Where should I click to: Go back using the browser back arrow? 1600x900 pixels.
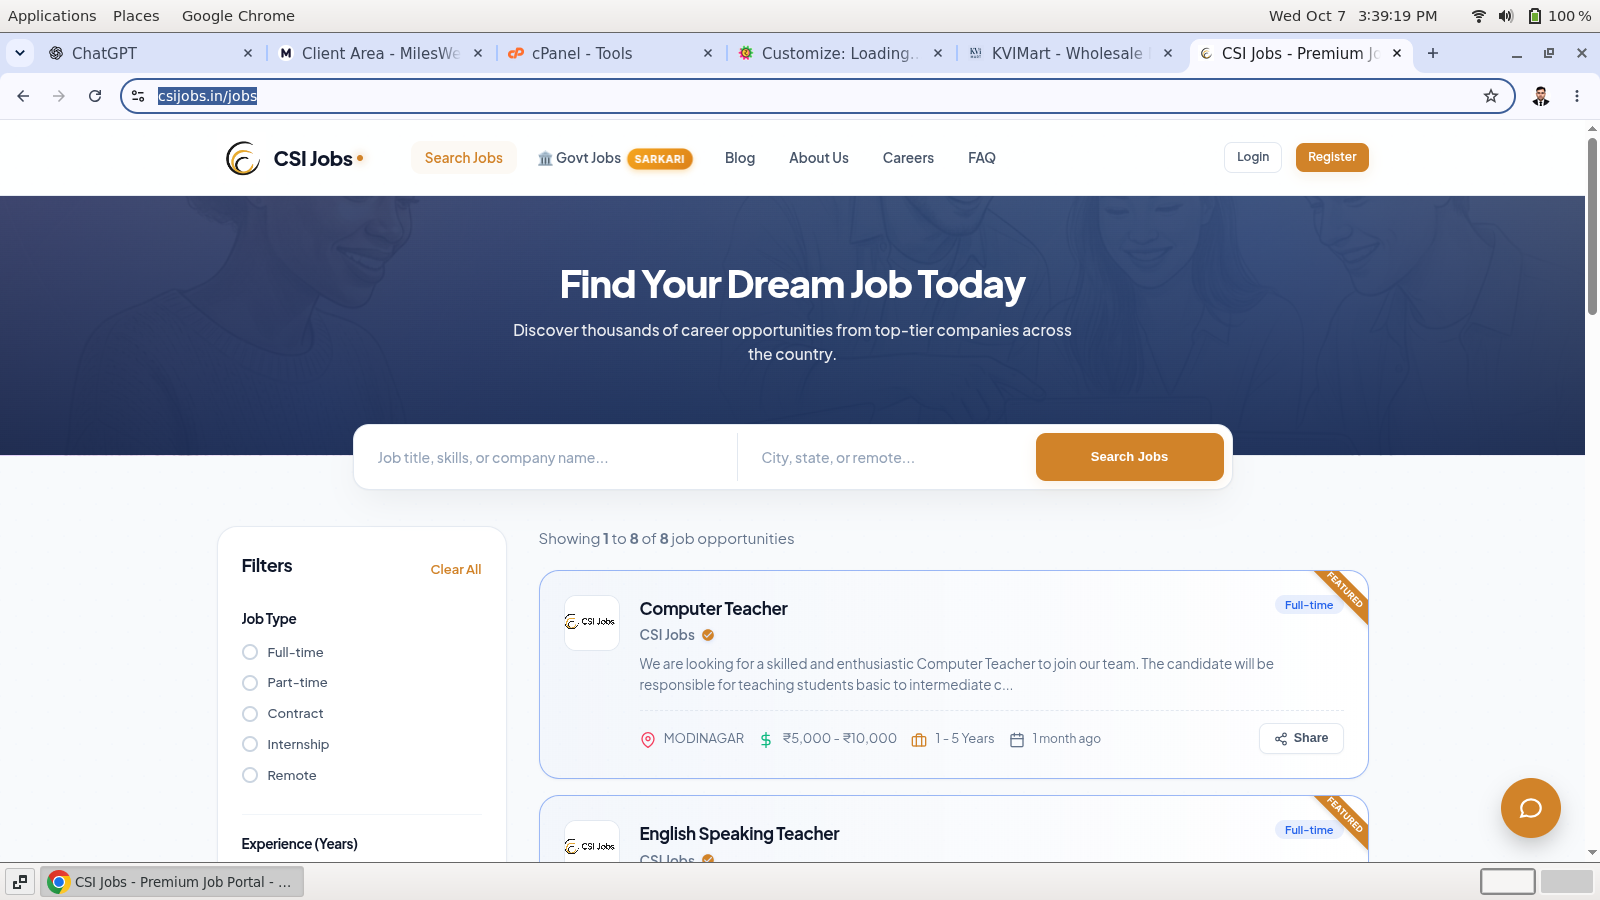(x=23, y=96)
